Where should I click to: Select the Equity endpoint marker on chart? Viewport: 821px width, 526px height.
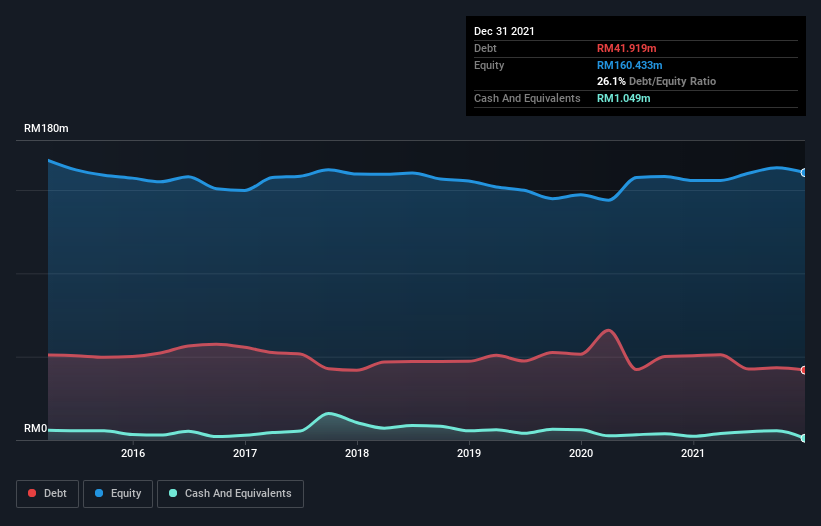pyautogui.click(x=804, y=173)
